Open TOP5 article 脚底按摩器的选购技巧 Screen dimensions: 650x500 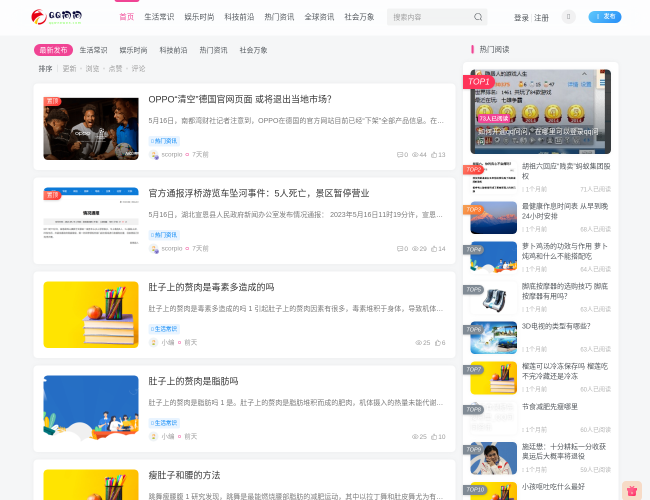click(x=566, y=291)
